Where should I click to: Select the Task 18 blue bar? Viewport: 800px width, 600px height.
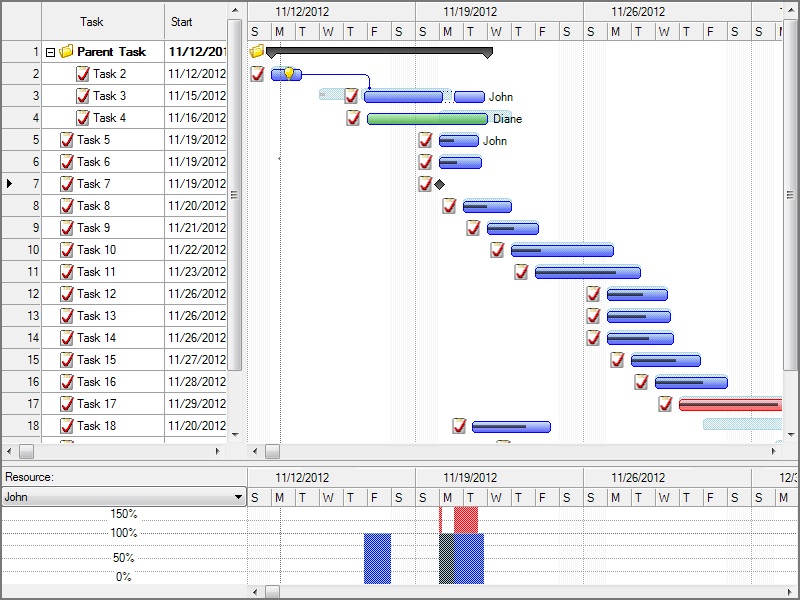(511, 427)
